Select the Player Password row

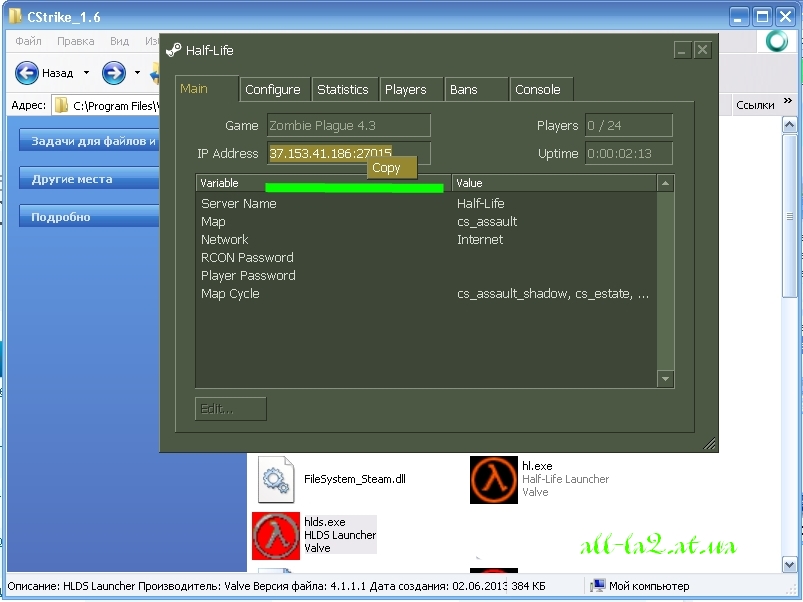pyautogui.click(x=426, y=275)
